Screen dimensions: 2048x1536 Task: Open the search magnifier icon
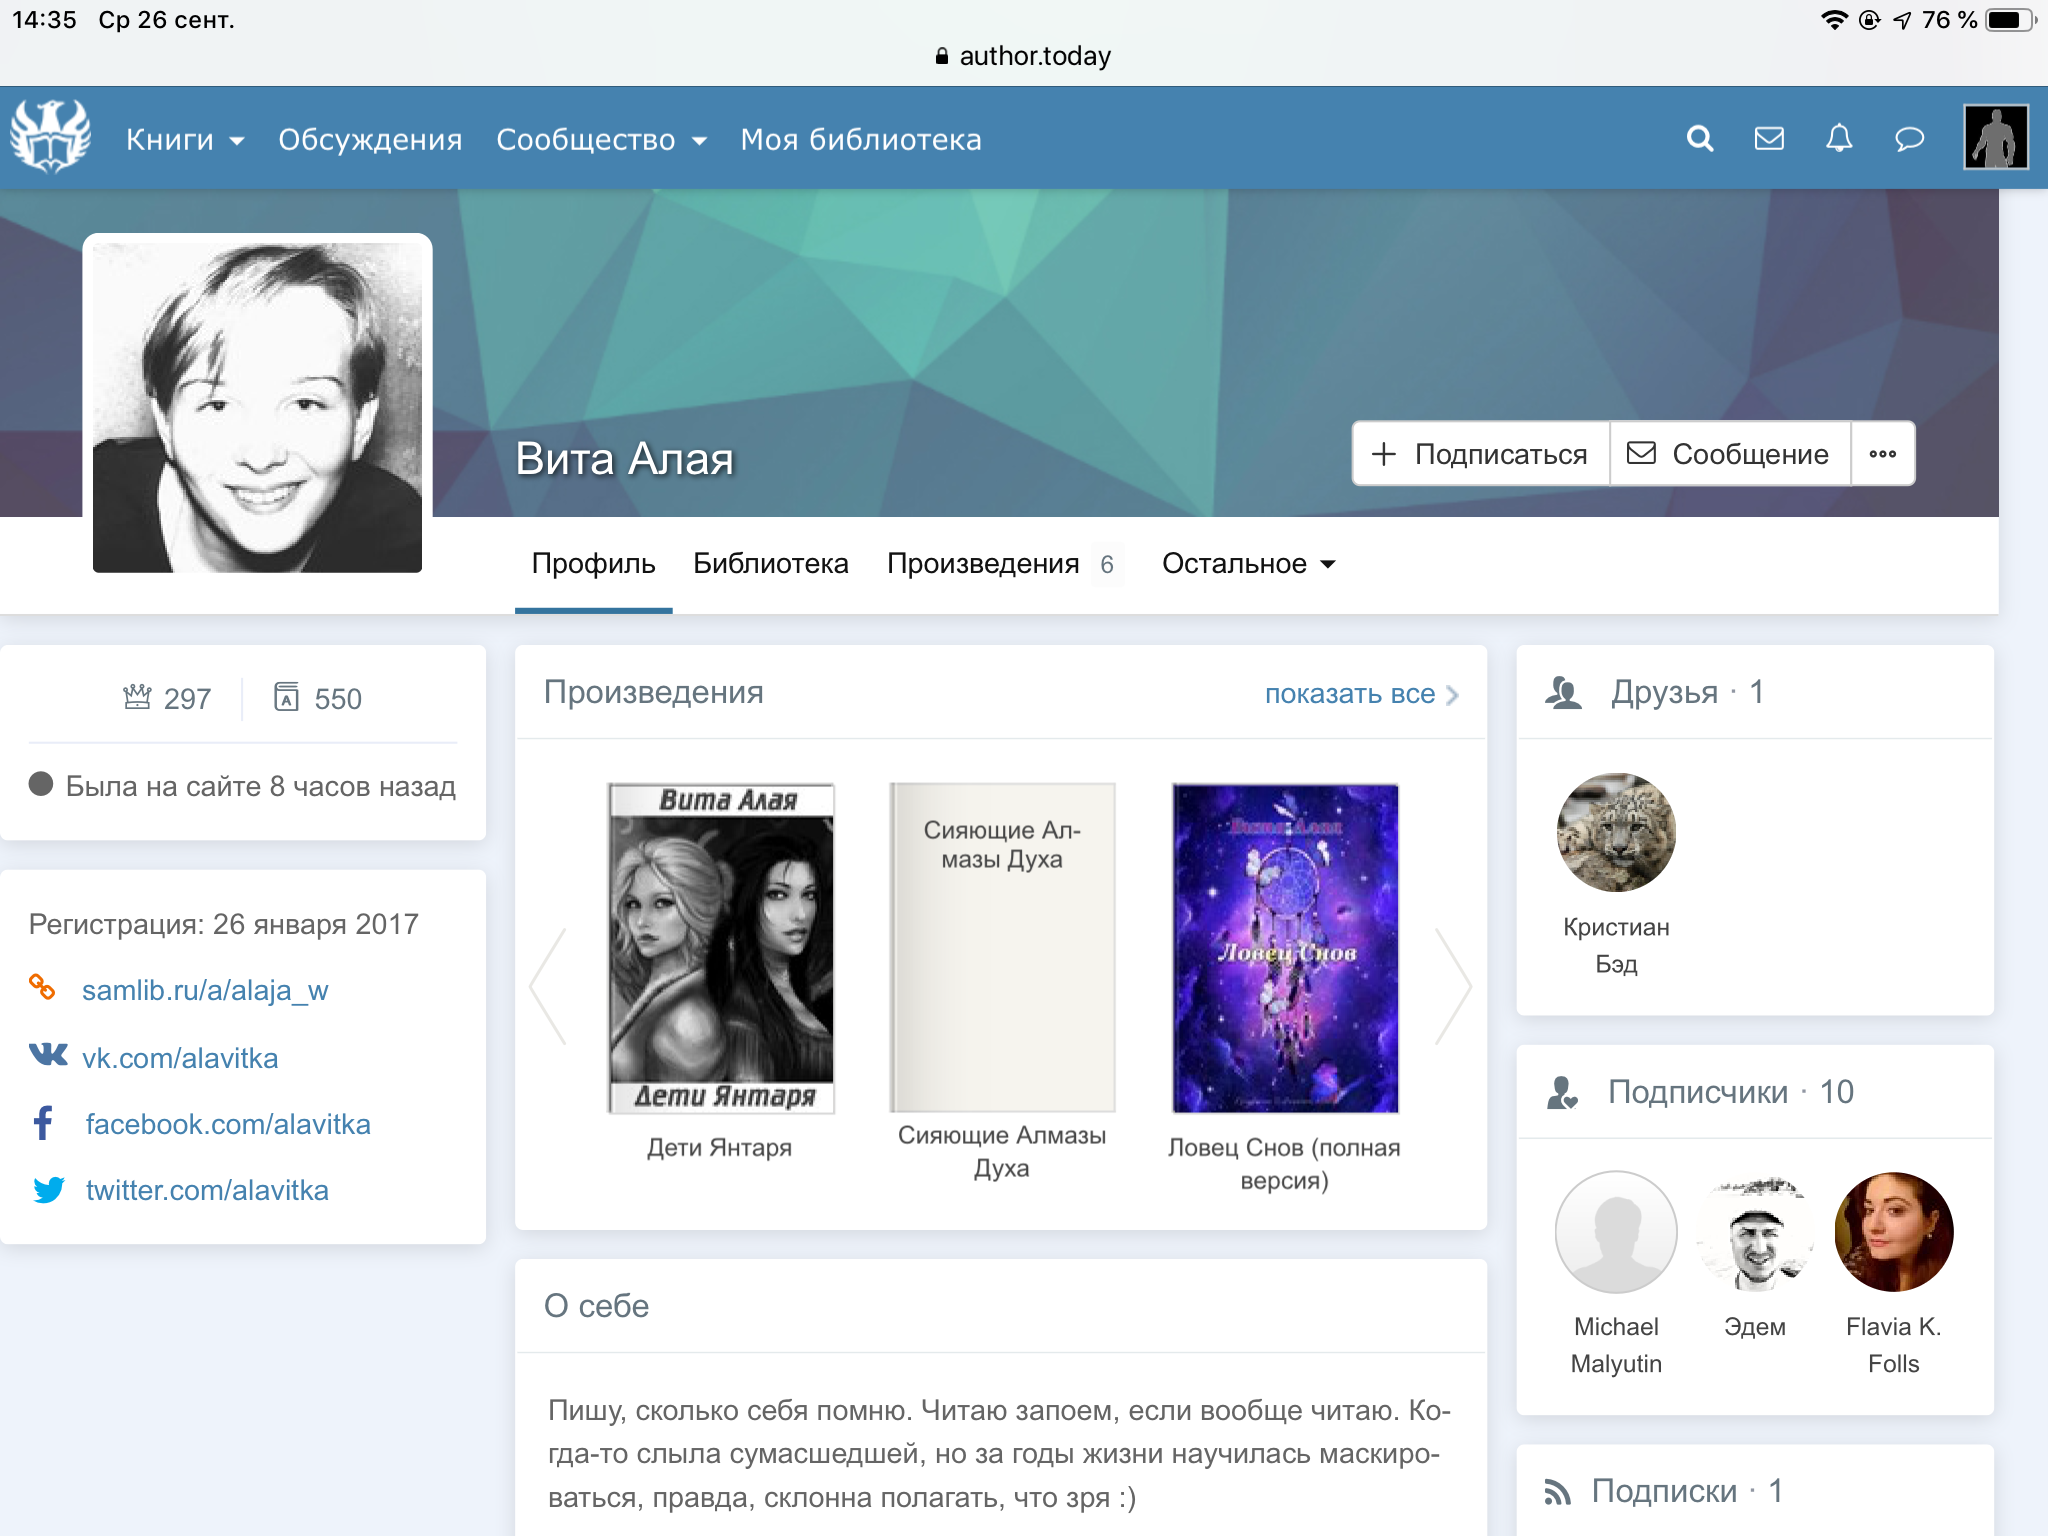tap(1700, 139)
